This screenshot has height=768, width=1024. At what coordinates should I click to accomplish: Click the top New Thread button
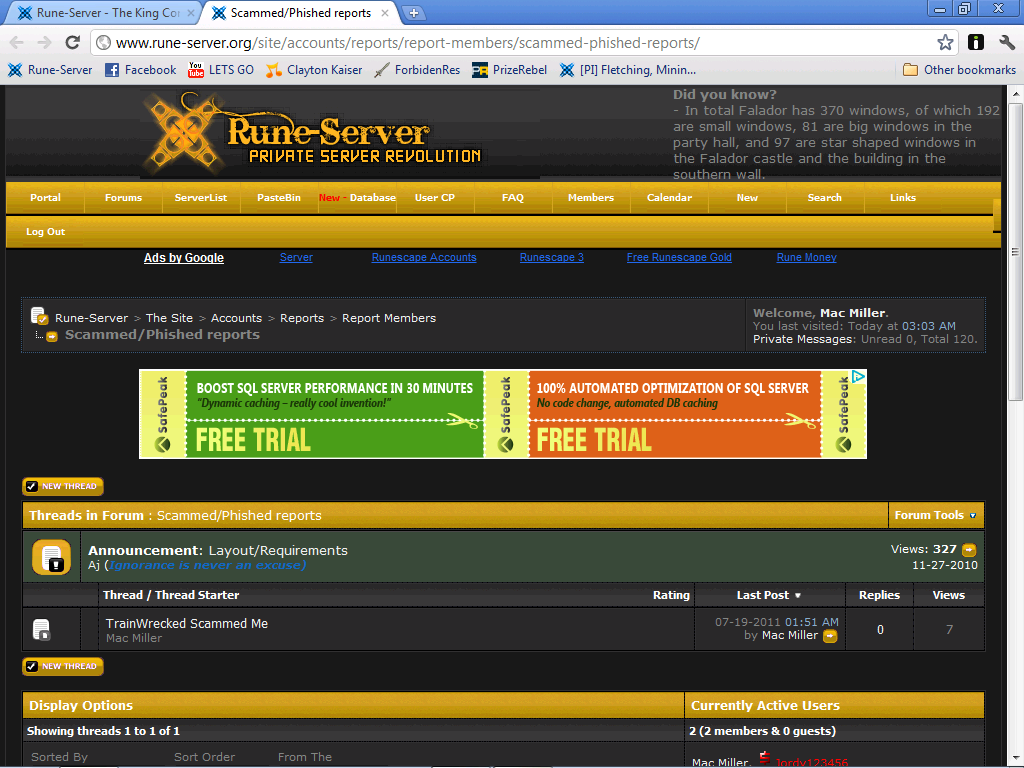(x=63, y=487)
